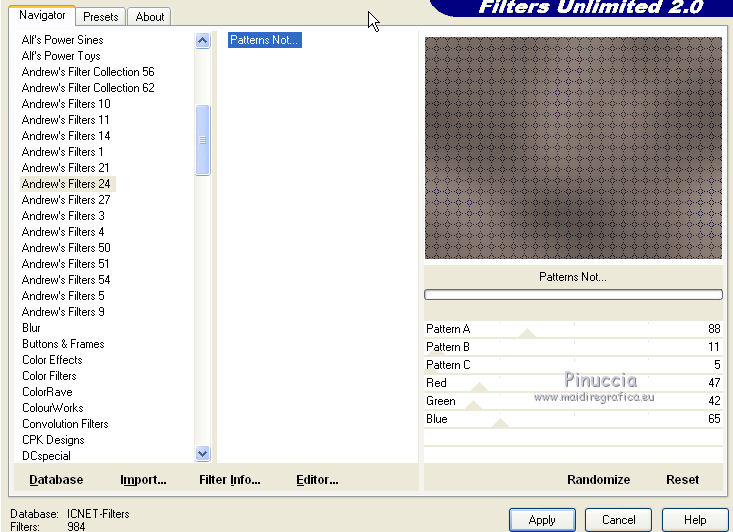Select DCspecial category
Viewport: 733px width, 532px height.
click(46, 456)
